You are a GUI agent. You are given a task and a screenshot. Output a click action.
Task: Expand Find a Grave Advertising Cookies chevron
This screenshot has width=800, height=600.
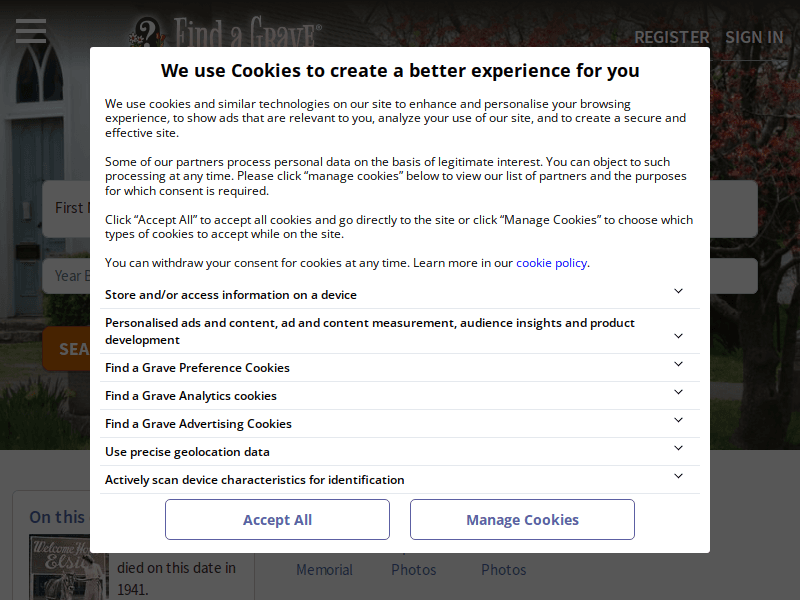(x=678, y=420)
